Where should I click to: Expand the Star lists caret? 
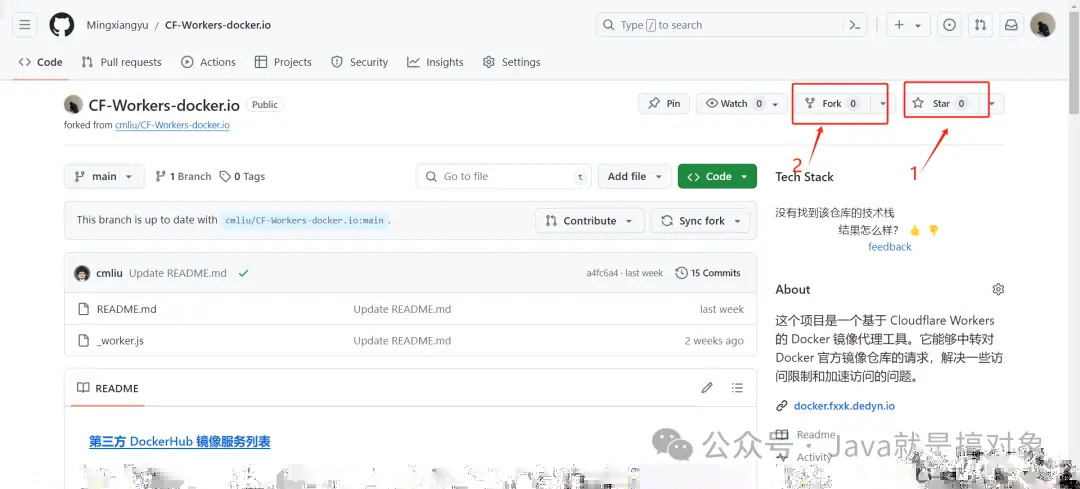click(993, 104)
